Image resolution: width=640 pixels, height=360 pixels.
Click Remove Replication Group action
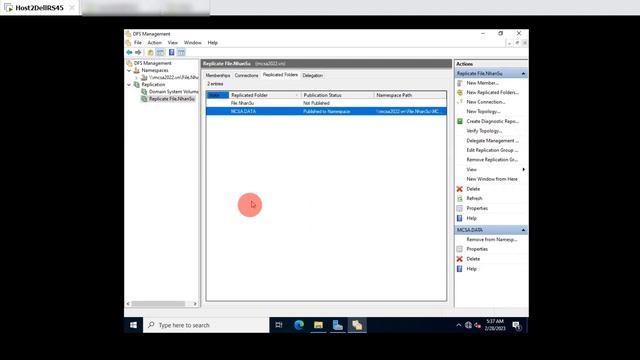pyautogui.click(x=492, y=160)
